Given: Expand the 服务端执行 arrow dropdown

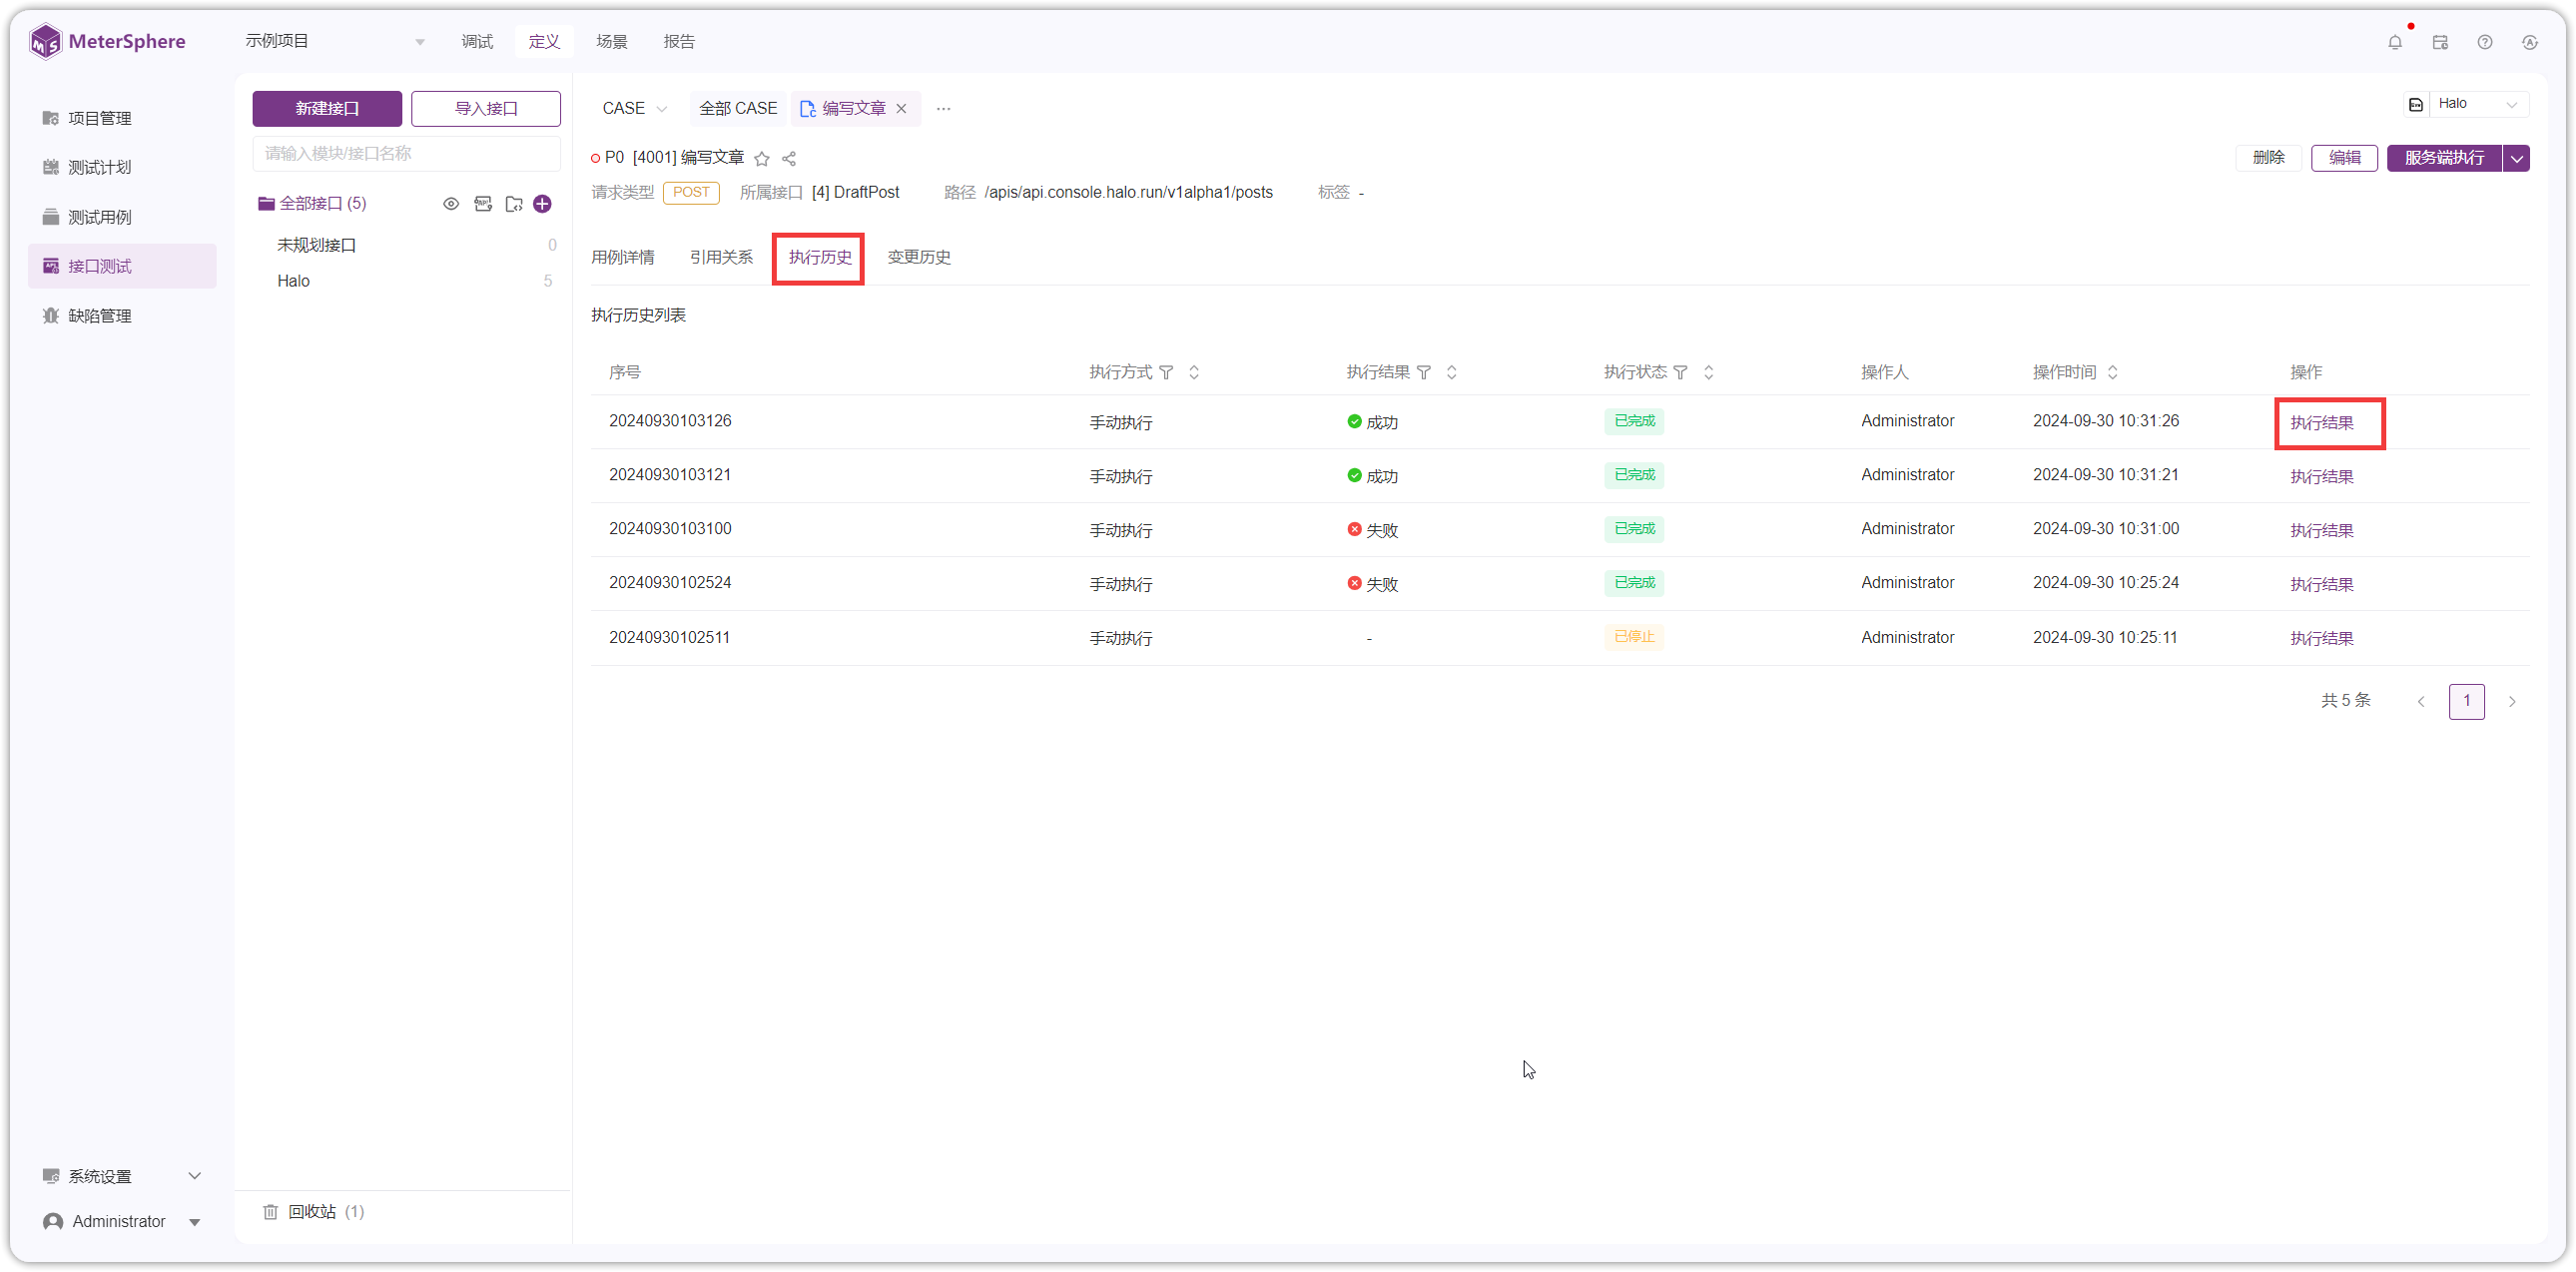Looking at the screenshot, I should coord(2516,158).
